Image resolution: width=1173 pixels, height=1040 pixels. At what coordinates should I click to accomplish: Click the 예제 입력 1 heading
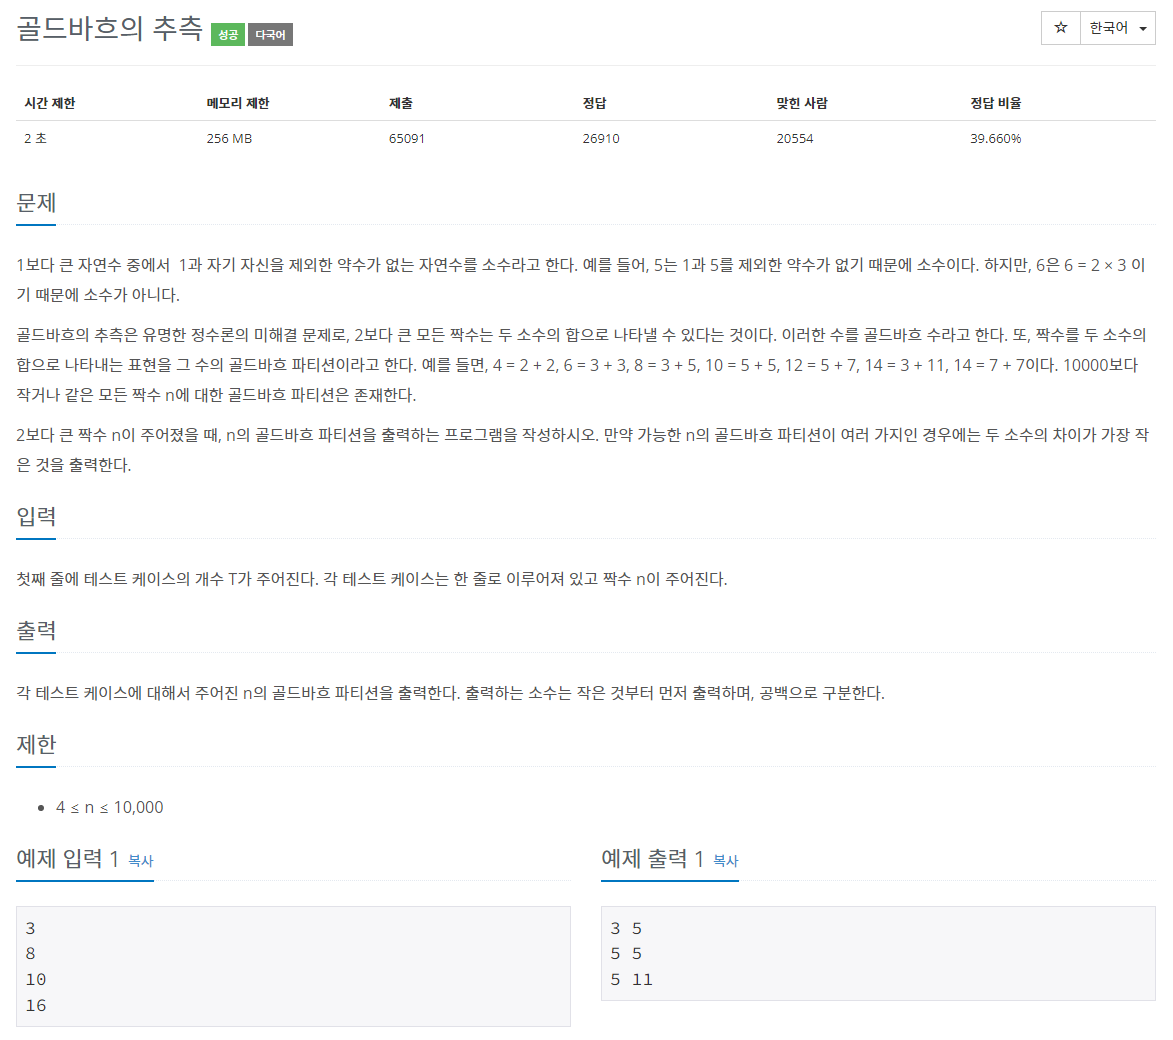[67, 859]
